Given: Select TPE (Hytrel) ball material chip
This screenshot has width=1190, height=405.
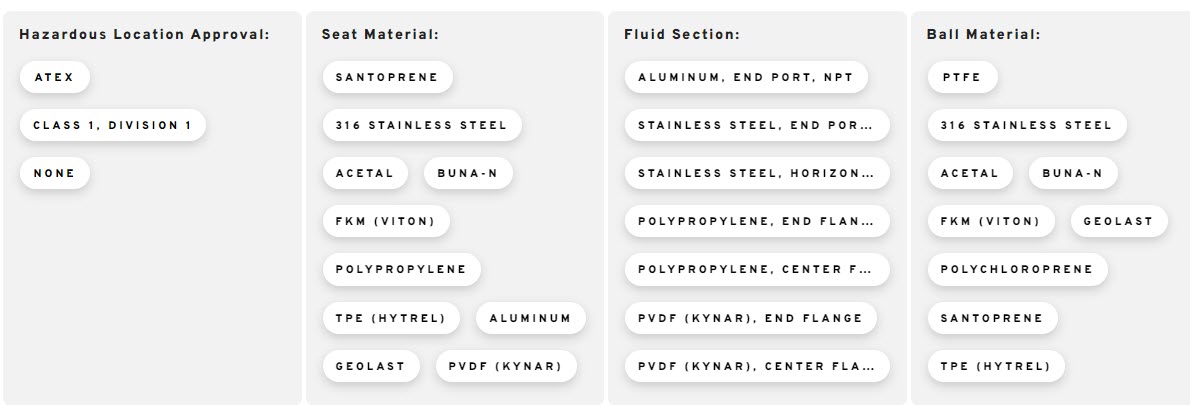Looking at the screenshot, I should pos(996,366).
